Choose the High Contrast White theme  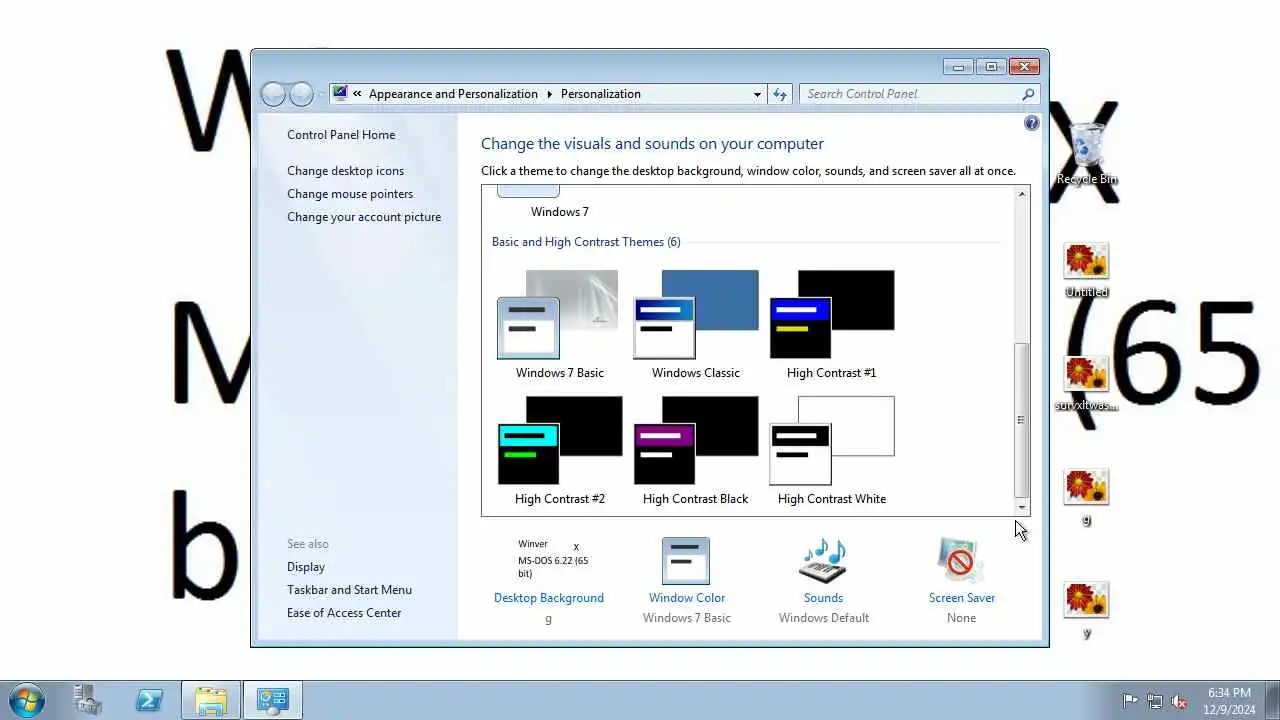(832, 451)
